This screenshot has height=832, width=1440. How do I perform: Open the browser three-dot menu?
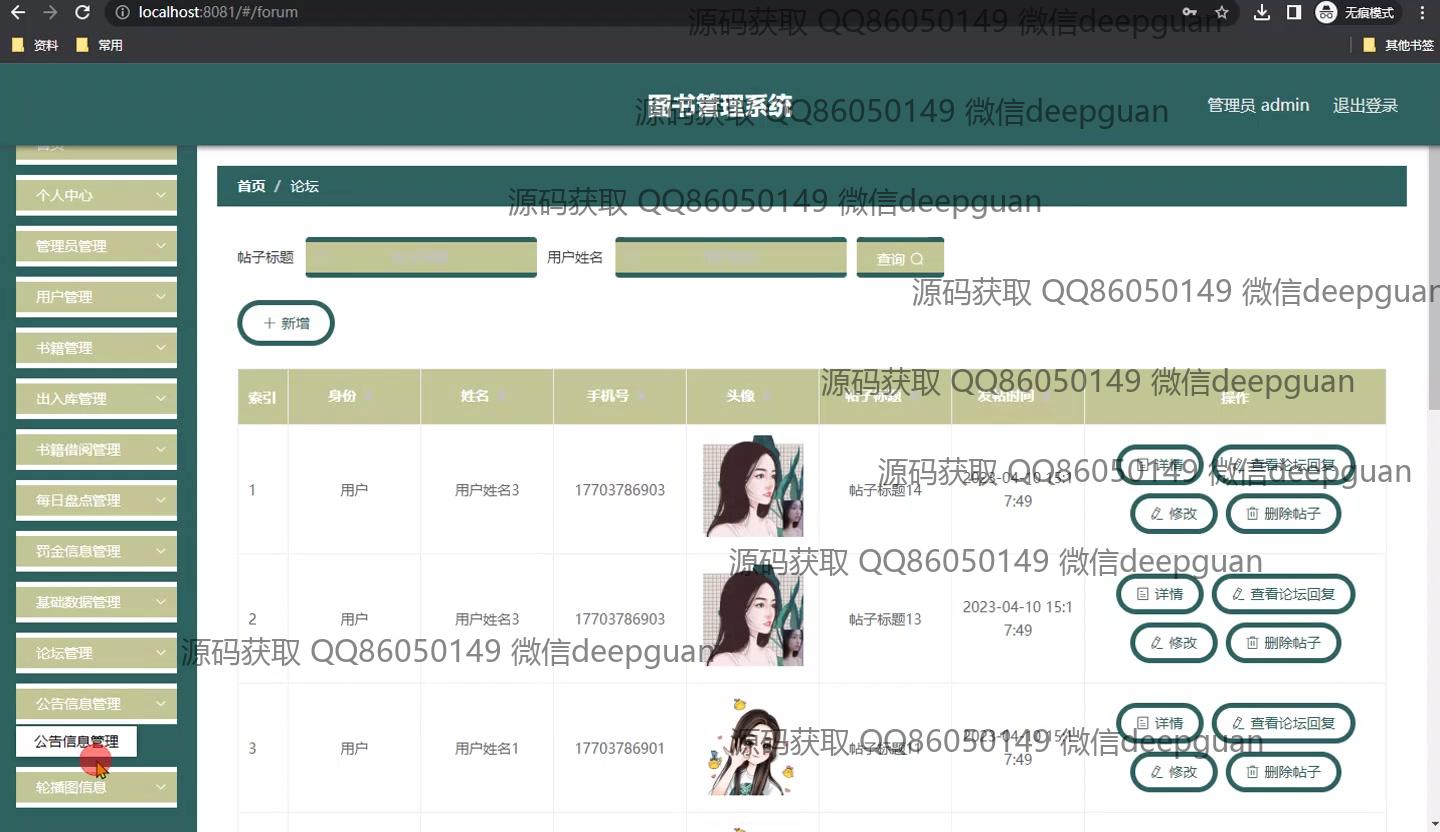click(x=1423, y=13)
